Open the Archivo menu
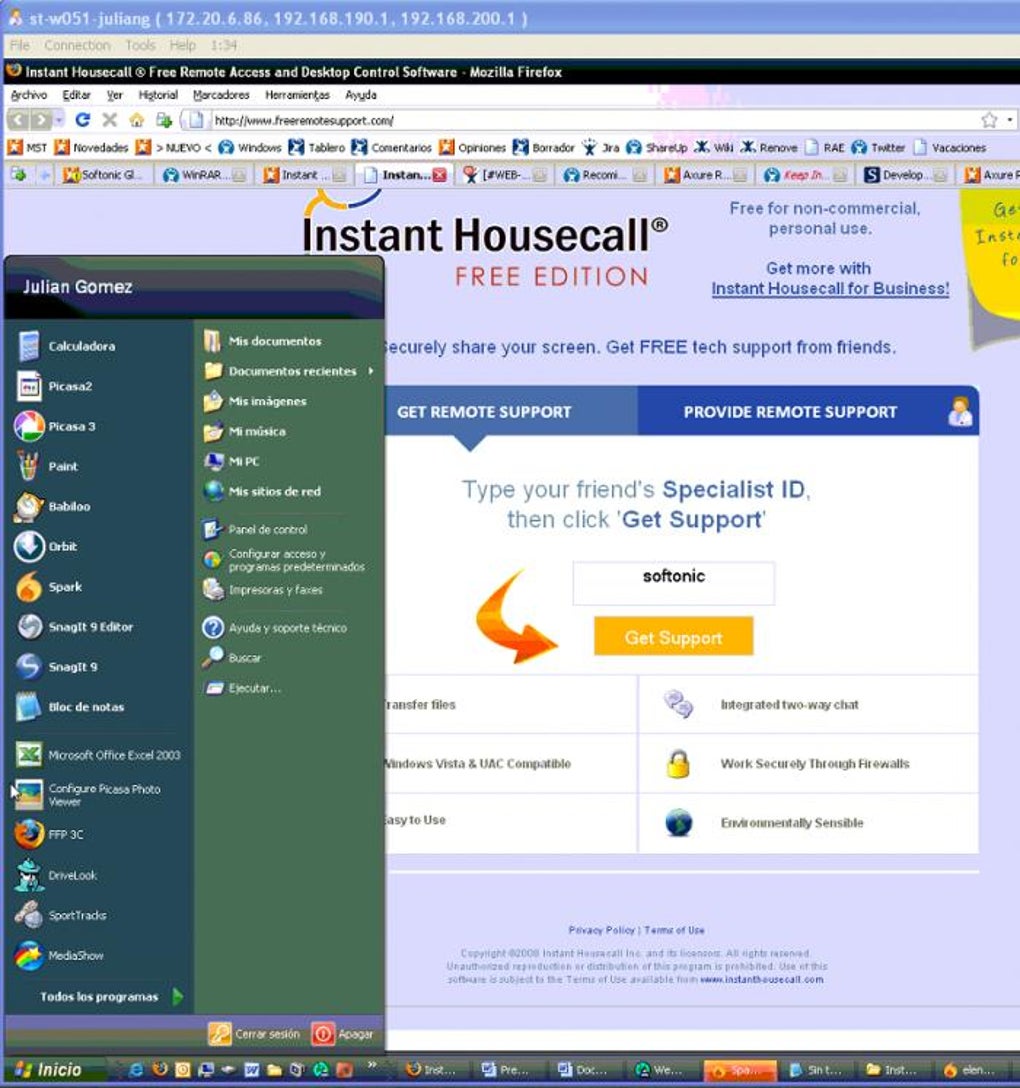The width and height of the screenshot is (1020, 1088). (x=29, y=95)
